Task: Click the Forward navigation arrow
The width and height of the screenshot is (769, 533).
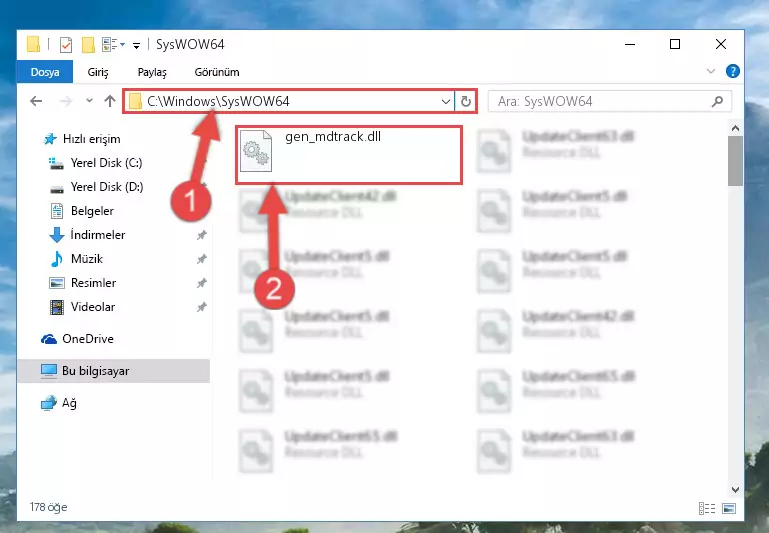Action: (65, 101)
